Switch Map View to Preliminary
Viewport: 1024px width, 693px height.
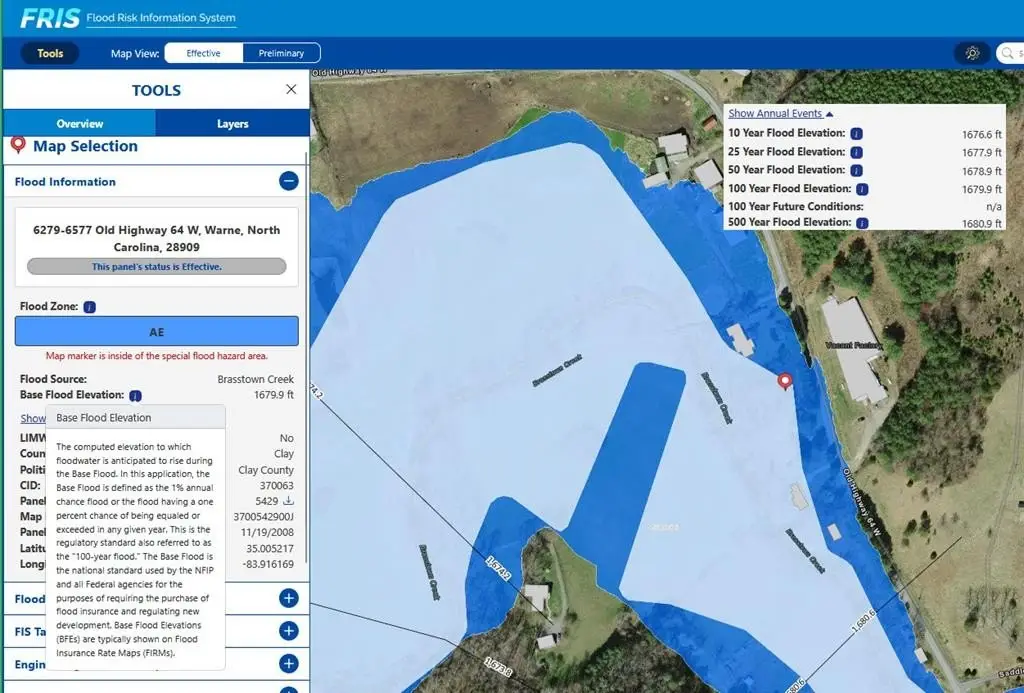point(281,53)
